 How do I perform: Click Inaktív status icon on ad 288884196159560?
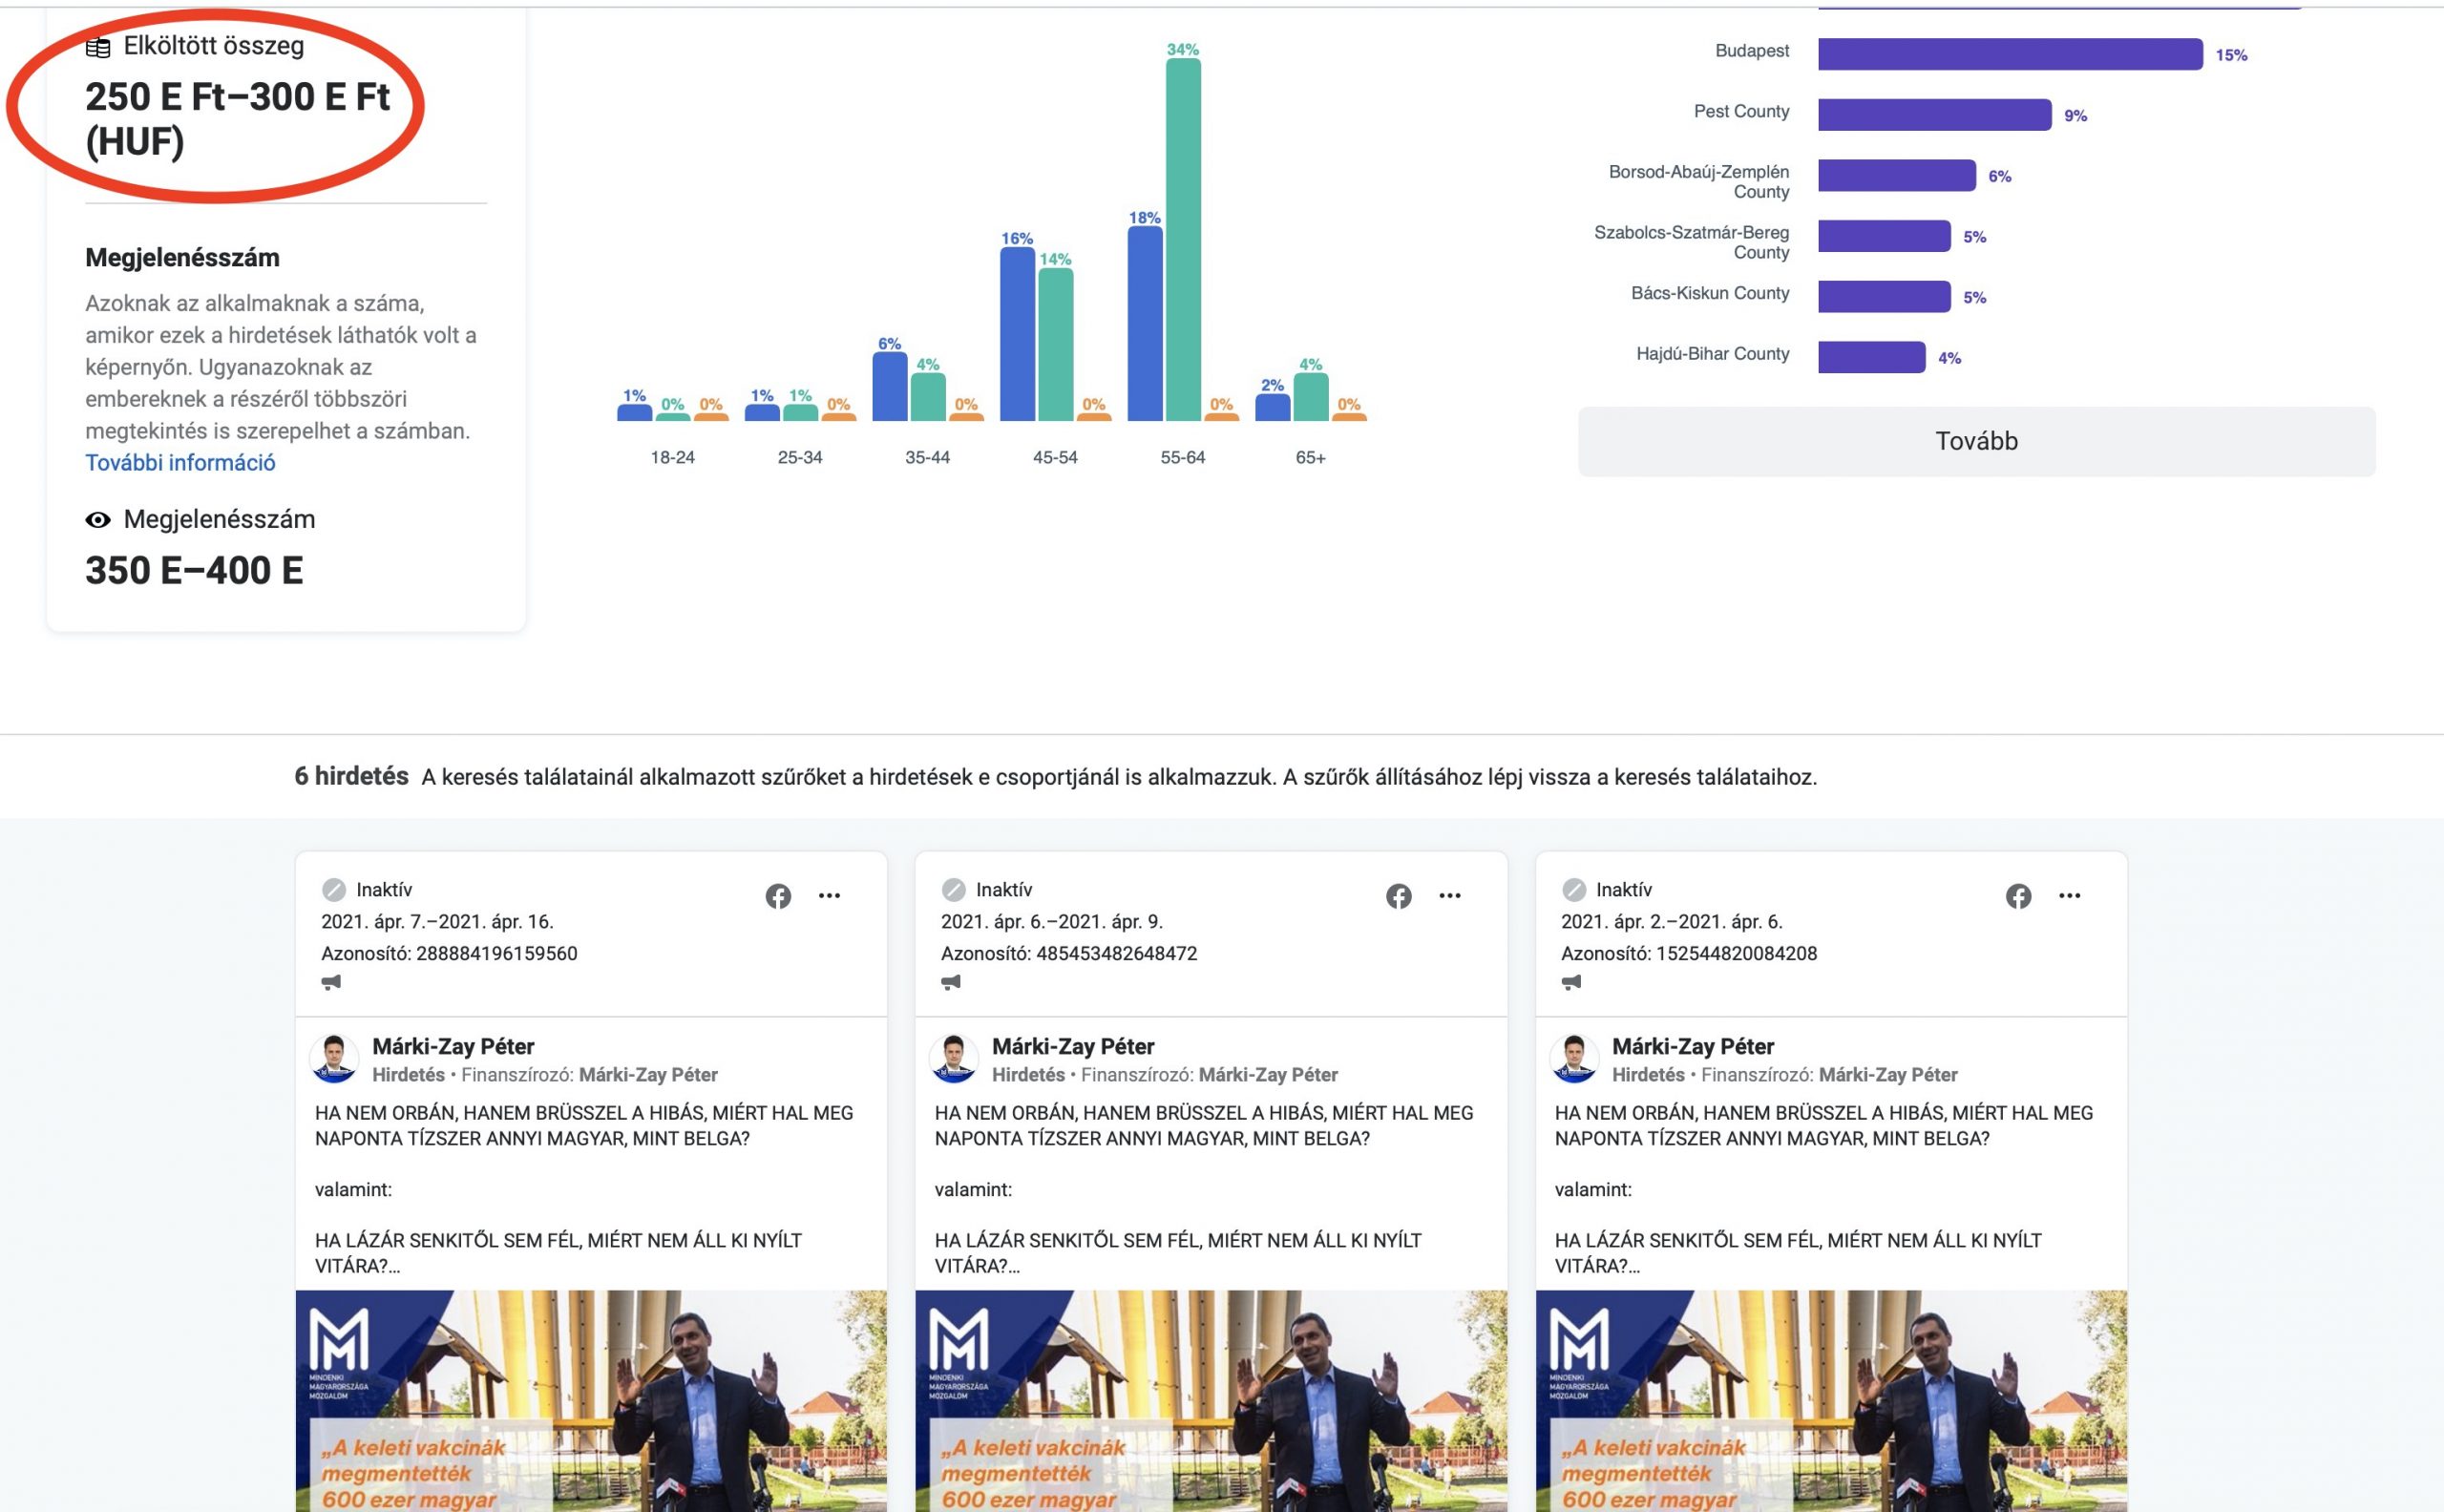click(x=334, y=889)
